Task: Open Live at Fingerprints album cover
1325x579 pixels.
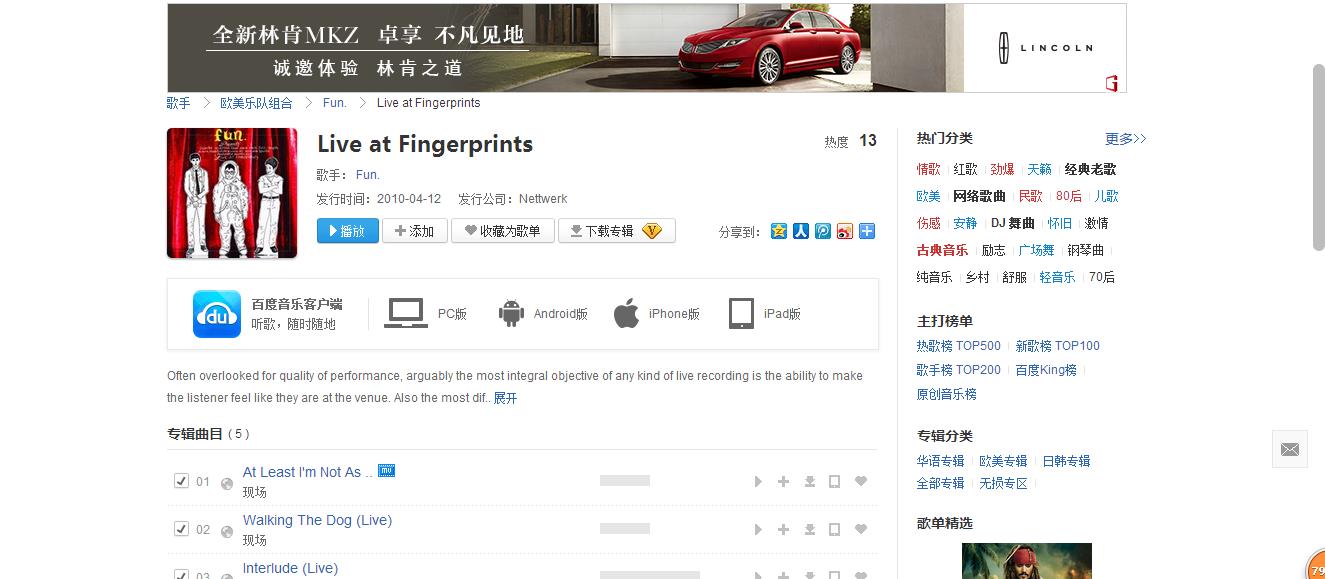Action: point(232,193)
